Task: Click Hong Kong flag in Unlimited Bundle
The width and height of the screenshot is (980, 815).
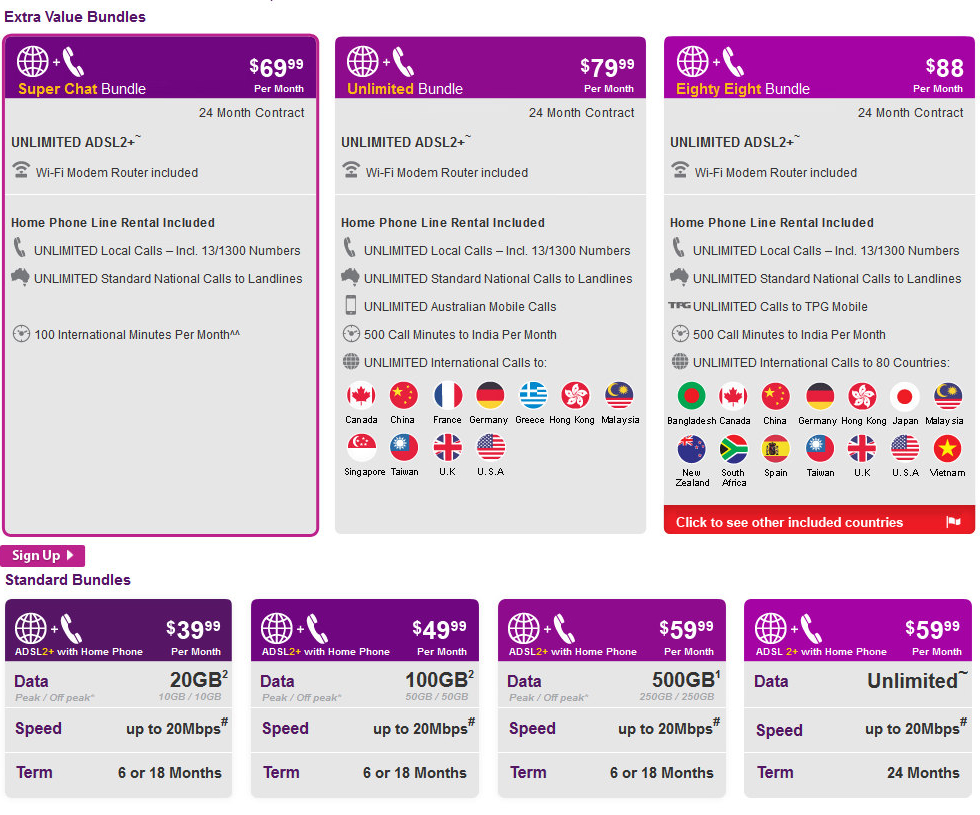Action: (575, 396)
